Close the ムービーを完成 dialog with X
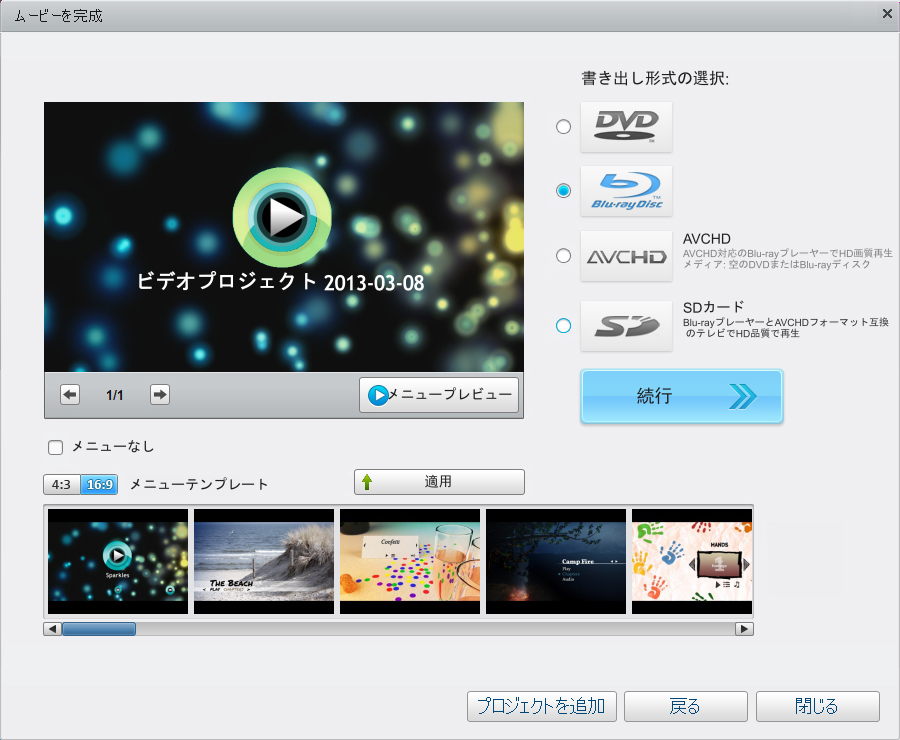The width and height of the screenshot is (900, 740). tap(887, 14)
